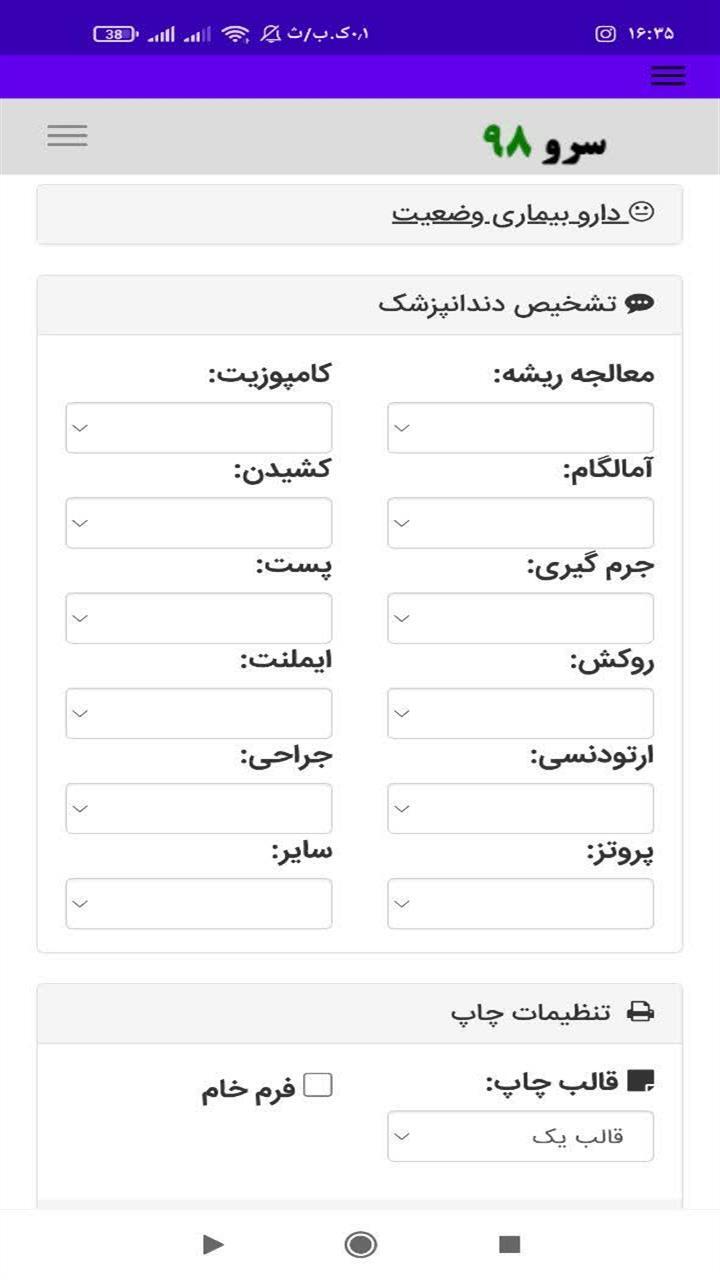Tap the Android back triangle button

click(x=213, y=1244)
